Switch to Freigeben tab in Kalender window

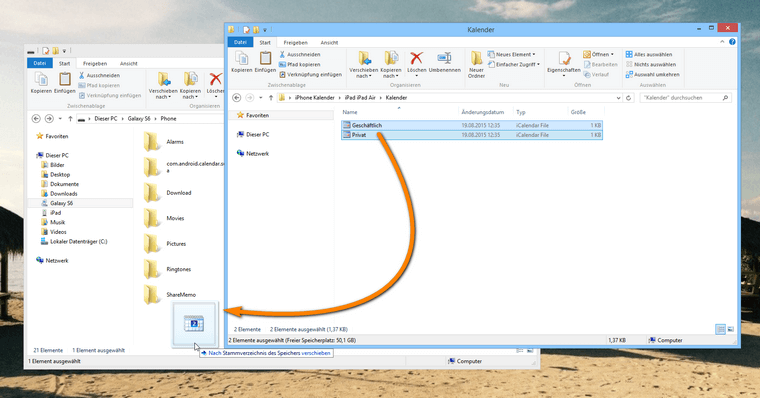tap(295, 43)
